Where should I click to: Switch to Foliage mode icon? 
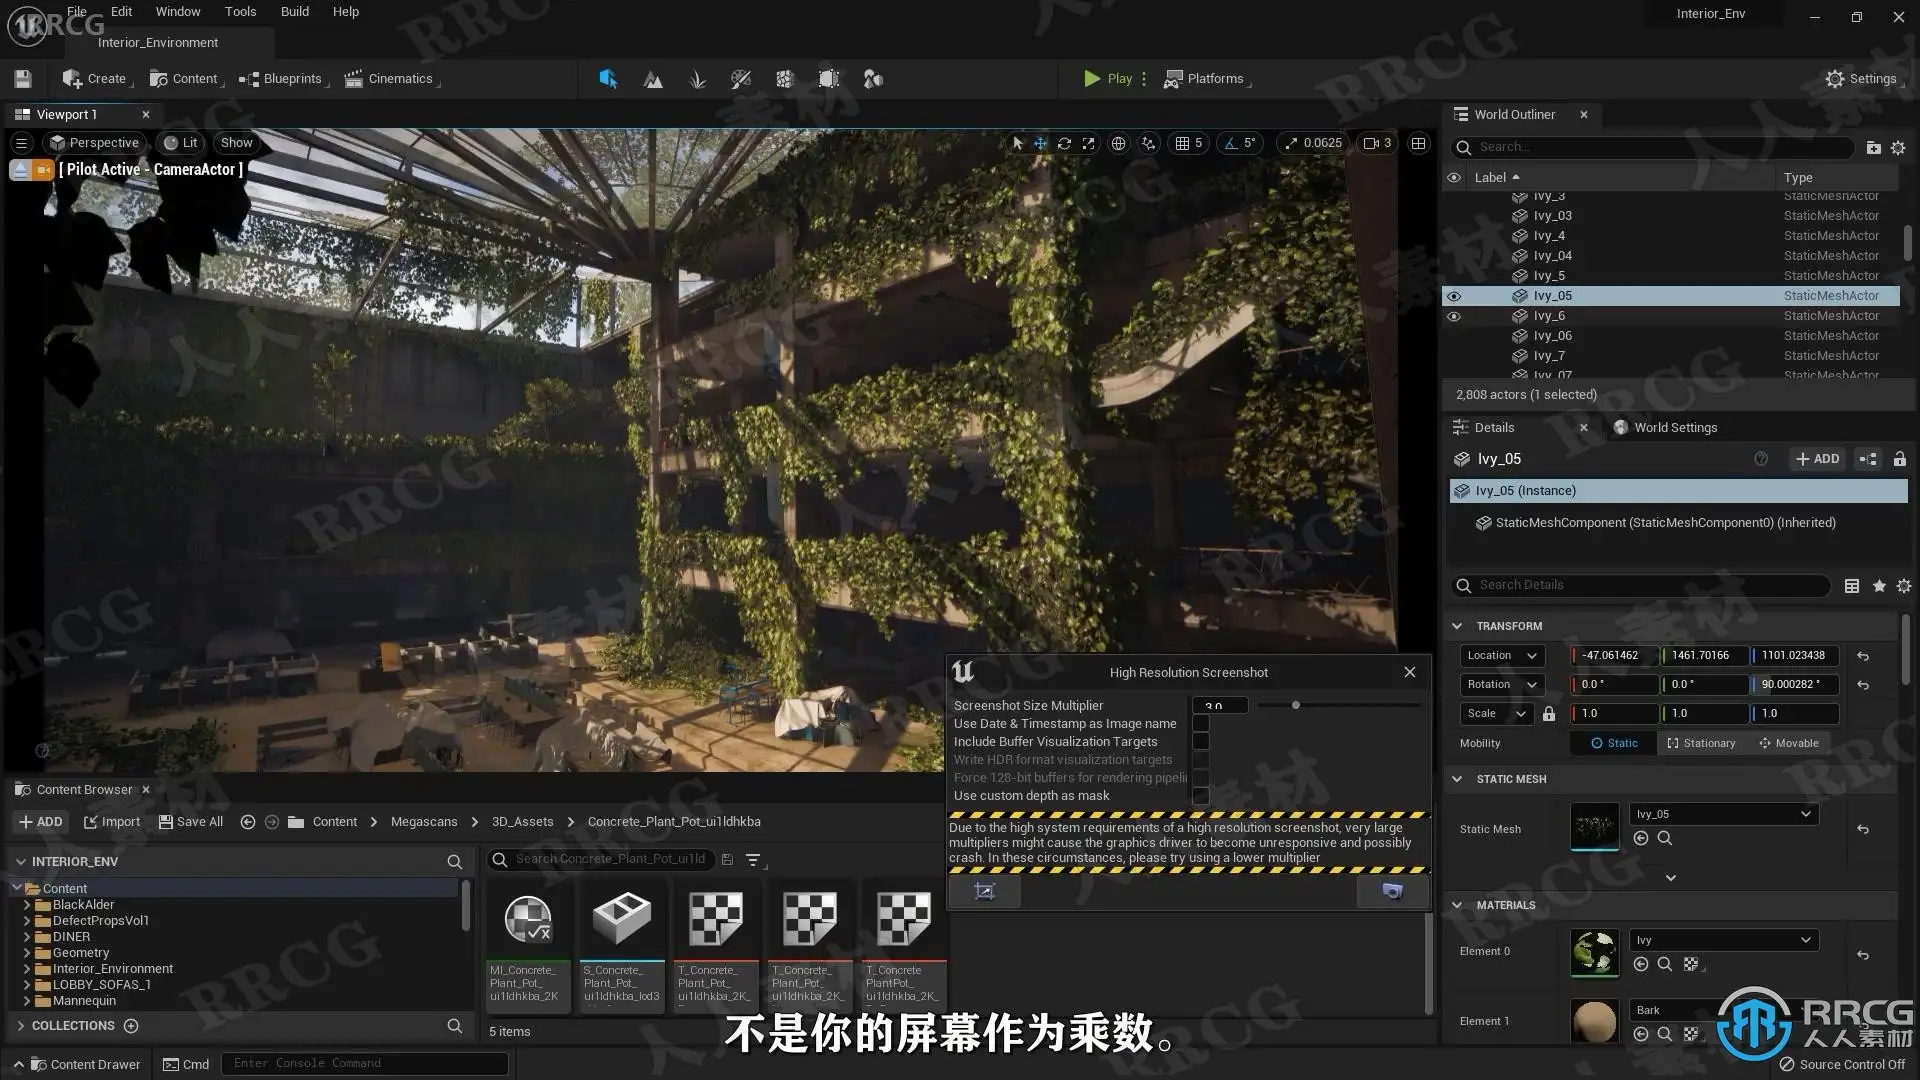pyautogui.click(x=697, y=79)
